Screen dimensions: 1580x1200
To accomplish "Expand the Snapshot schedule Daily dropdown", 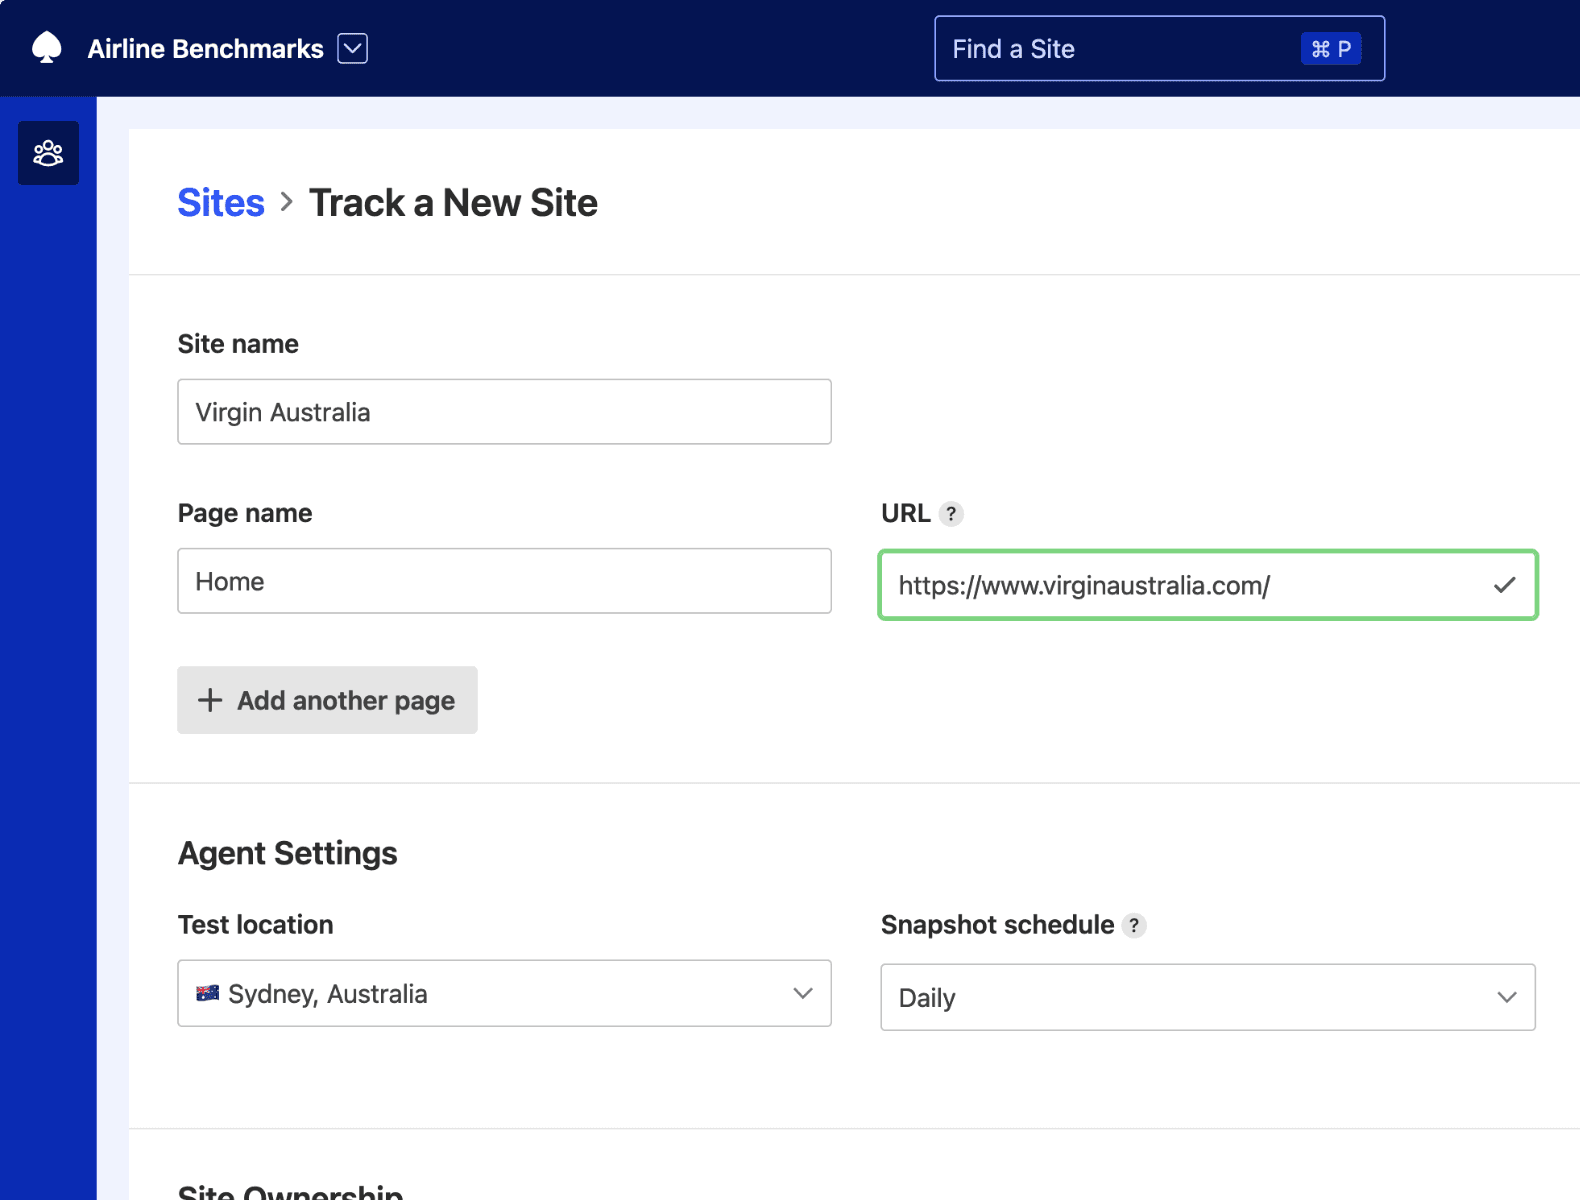I will click(1207, 997).
